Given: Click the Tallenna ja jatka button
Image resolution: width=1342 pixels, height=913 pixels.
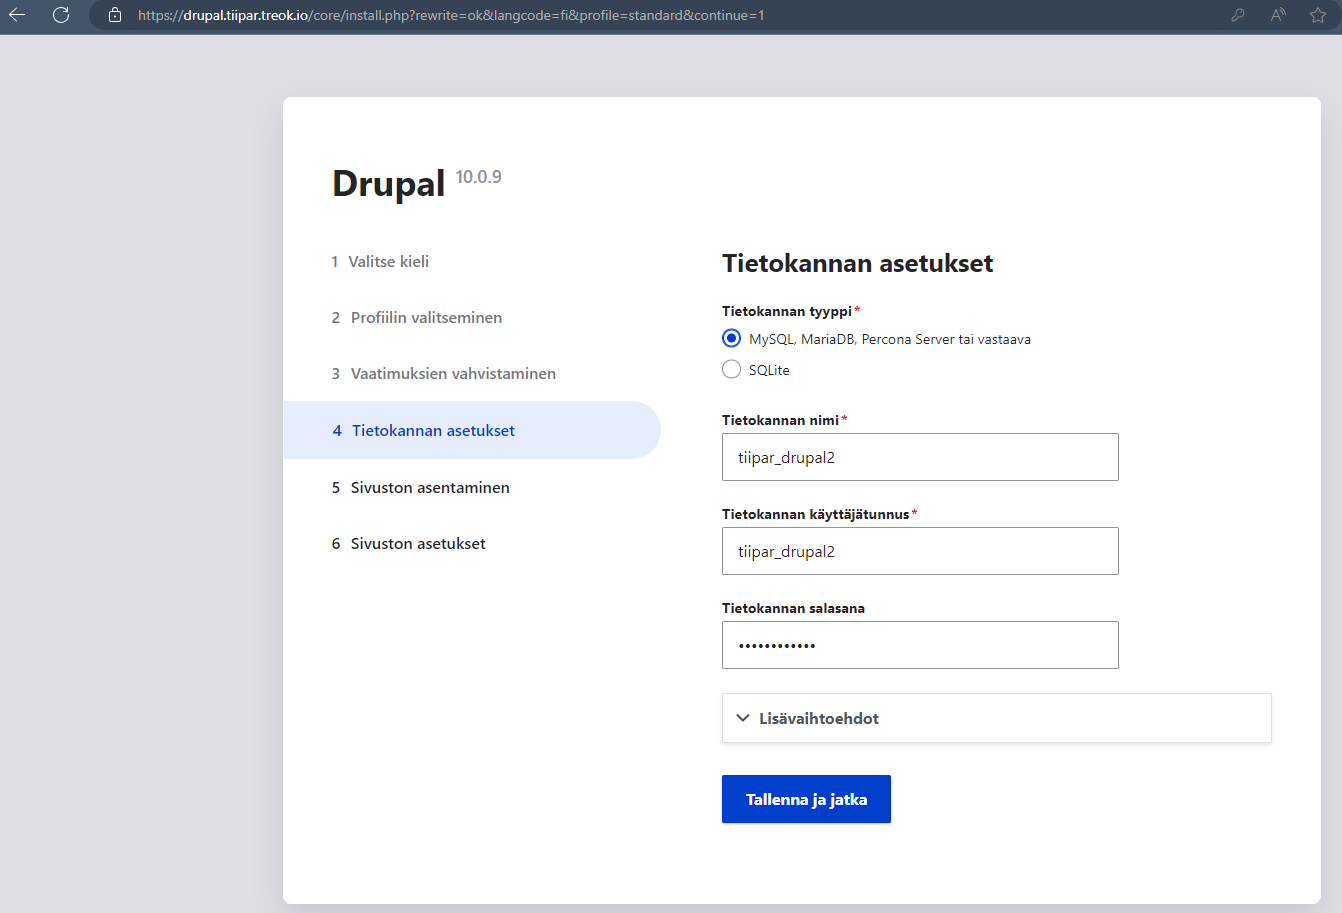Looking at the screenshot, I should click(806, 799).
